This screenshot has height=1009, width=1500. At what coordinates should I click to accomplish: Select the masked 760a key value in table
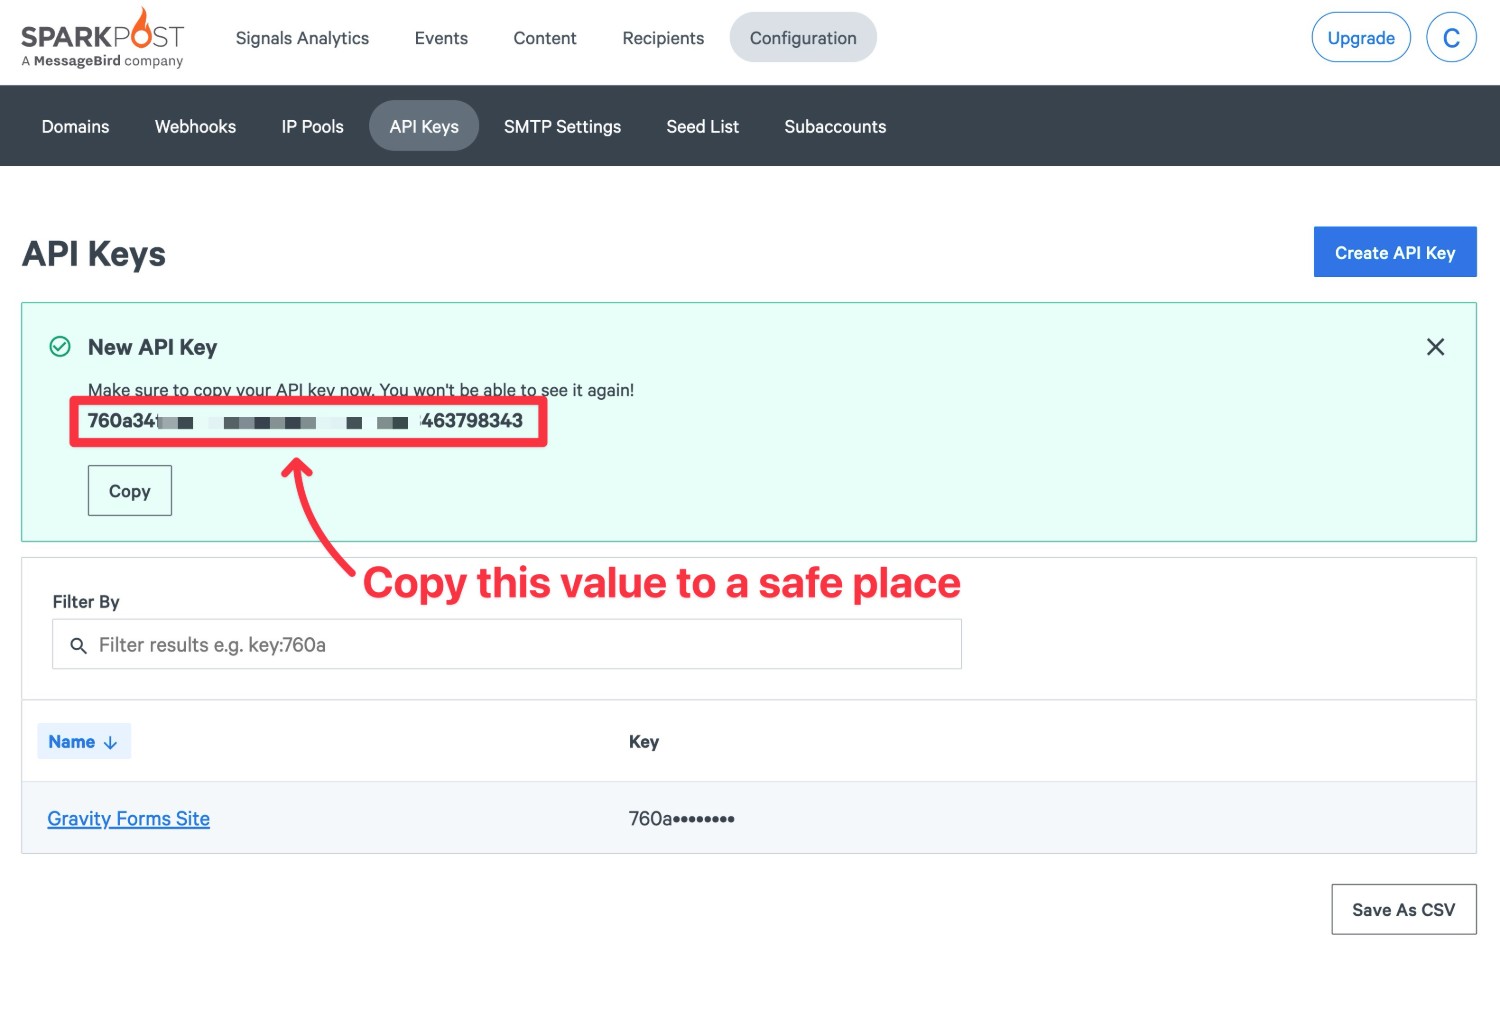[x=681, y=819]
